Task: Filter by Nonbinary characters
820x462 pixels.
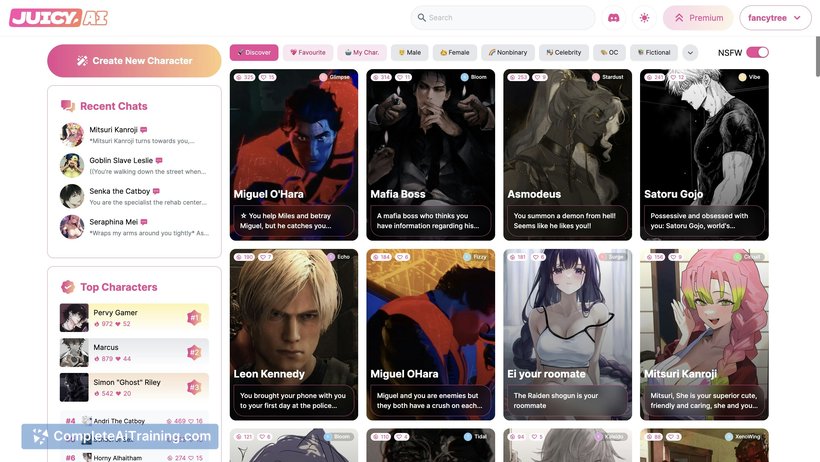Action: click(508, 52)
